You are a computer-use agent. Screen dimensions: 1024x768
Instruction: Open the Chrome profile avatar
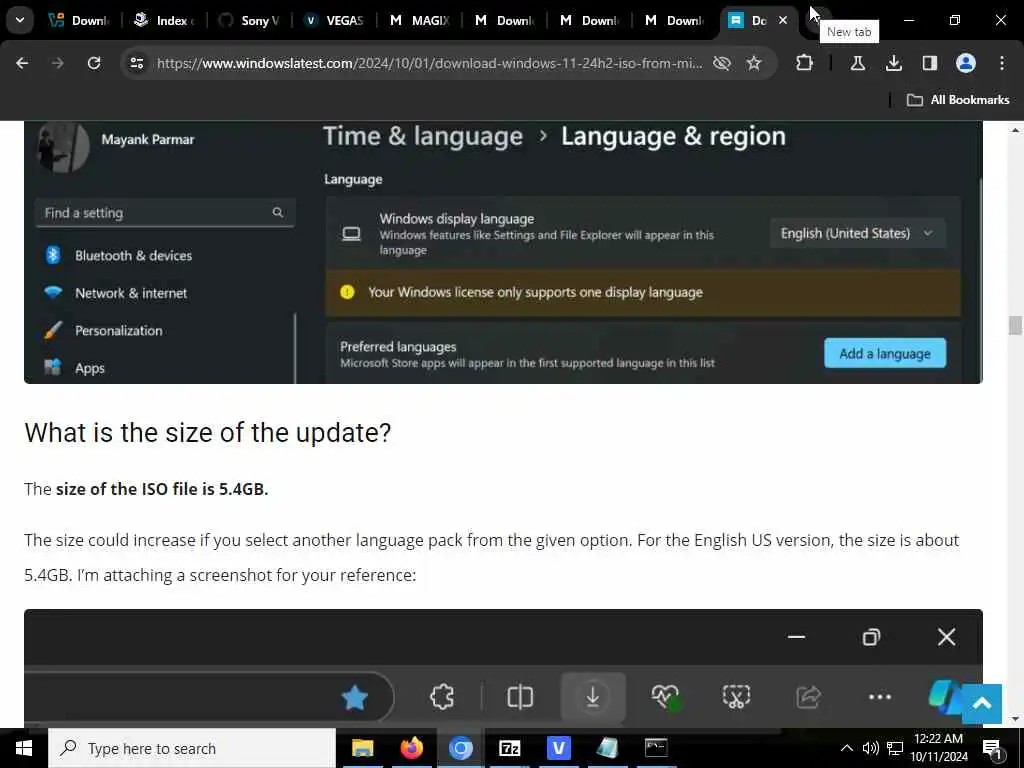click(966, 63)
